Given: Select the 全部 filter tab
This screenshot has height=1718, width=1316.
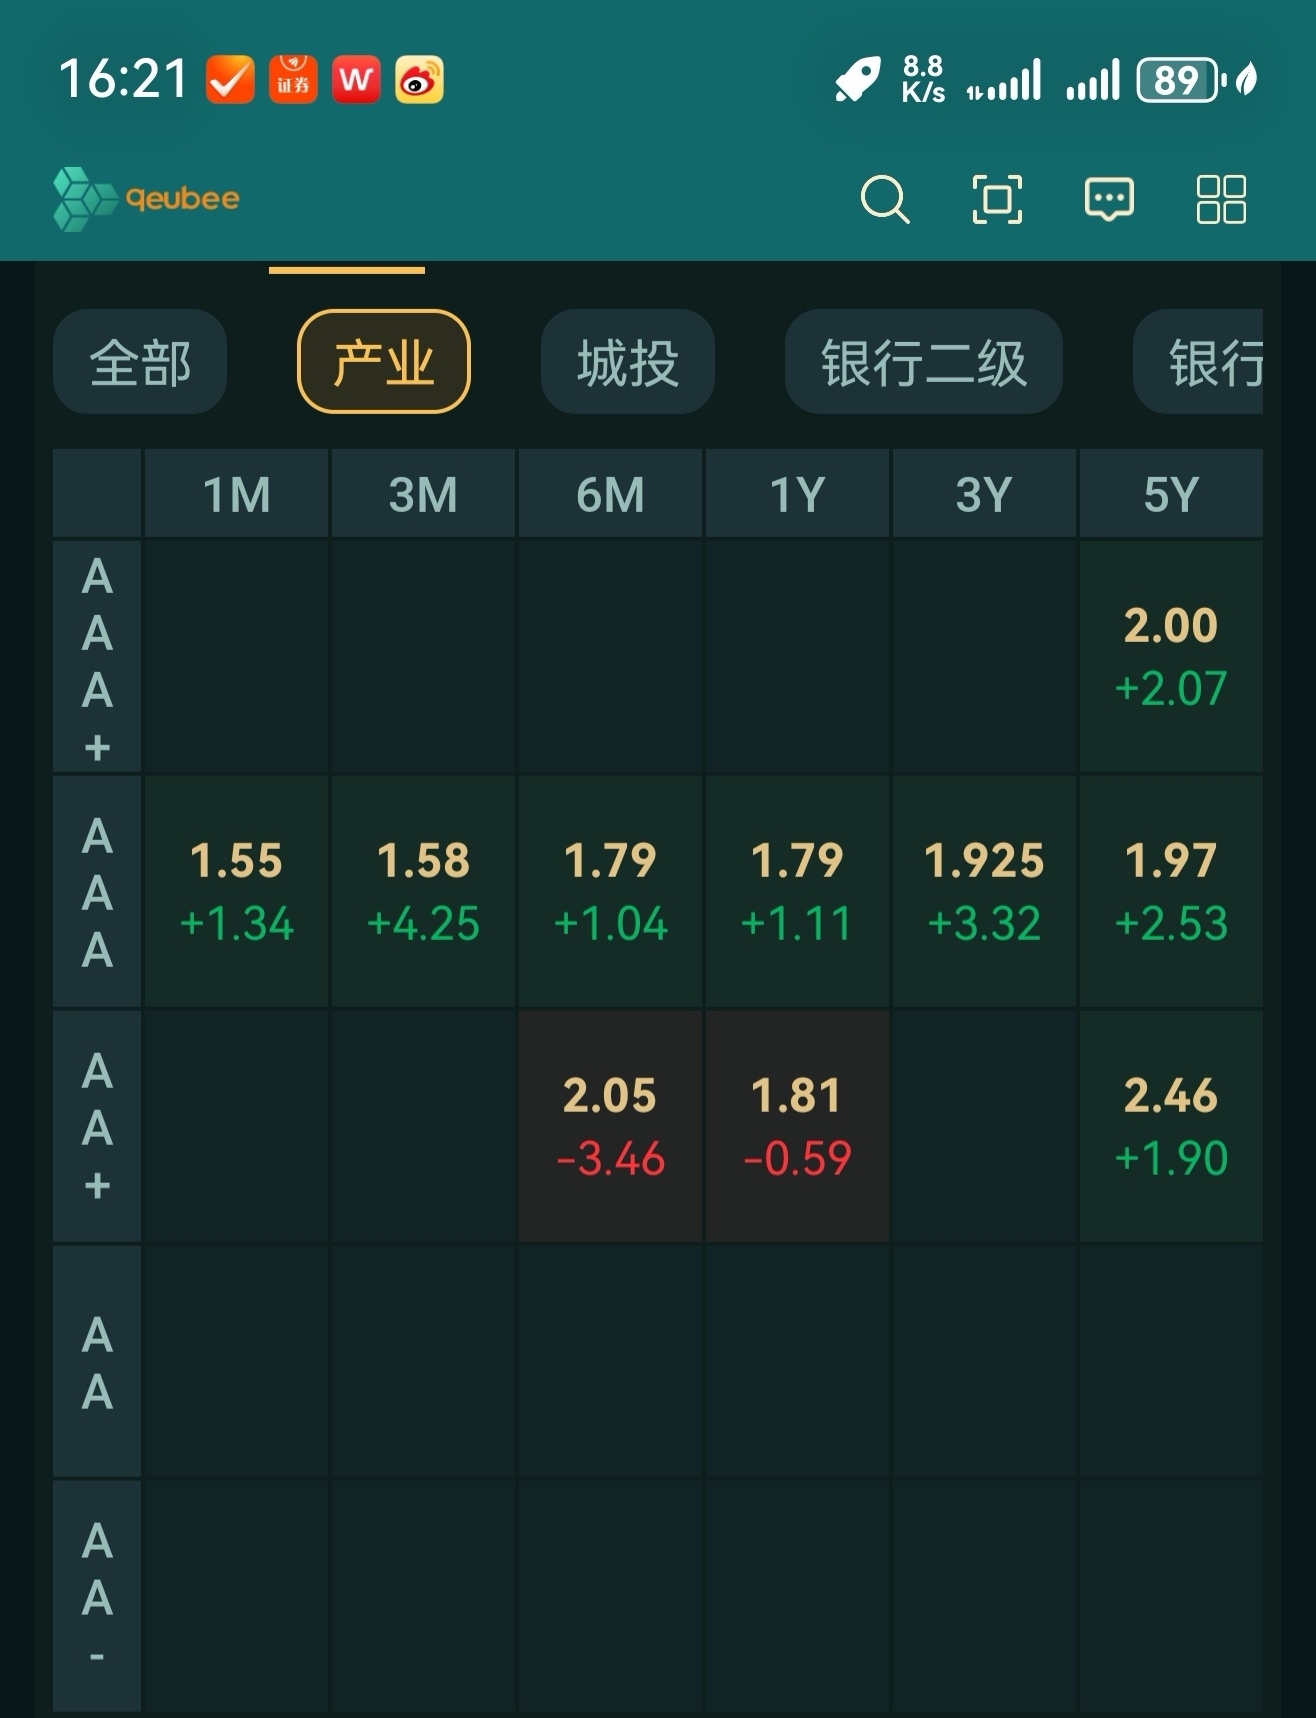Looking at the screenshot, I should [140, 362].
